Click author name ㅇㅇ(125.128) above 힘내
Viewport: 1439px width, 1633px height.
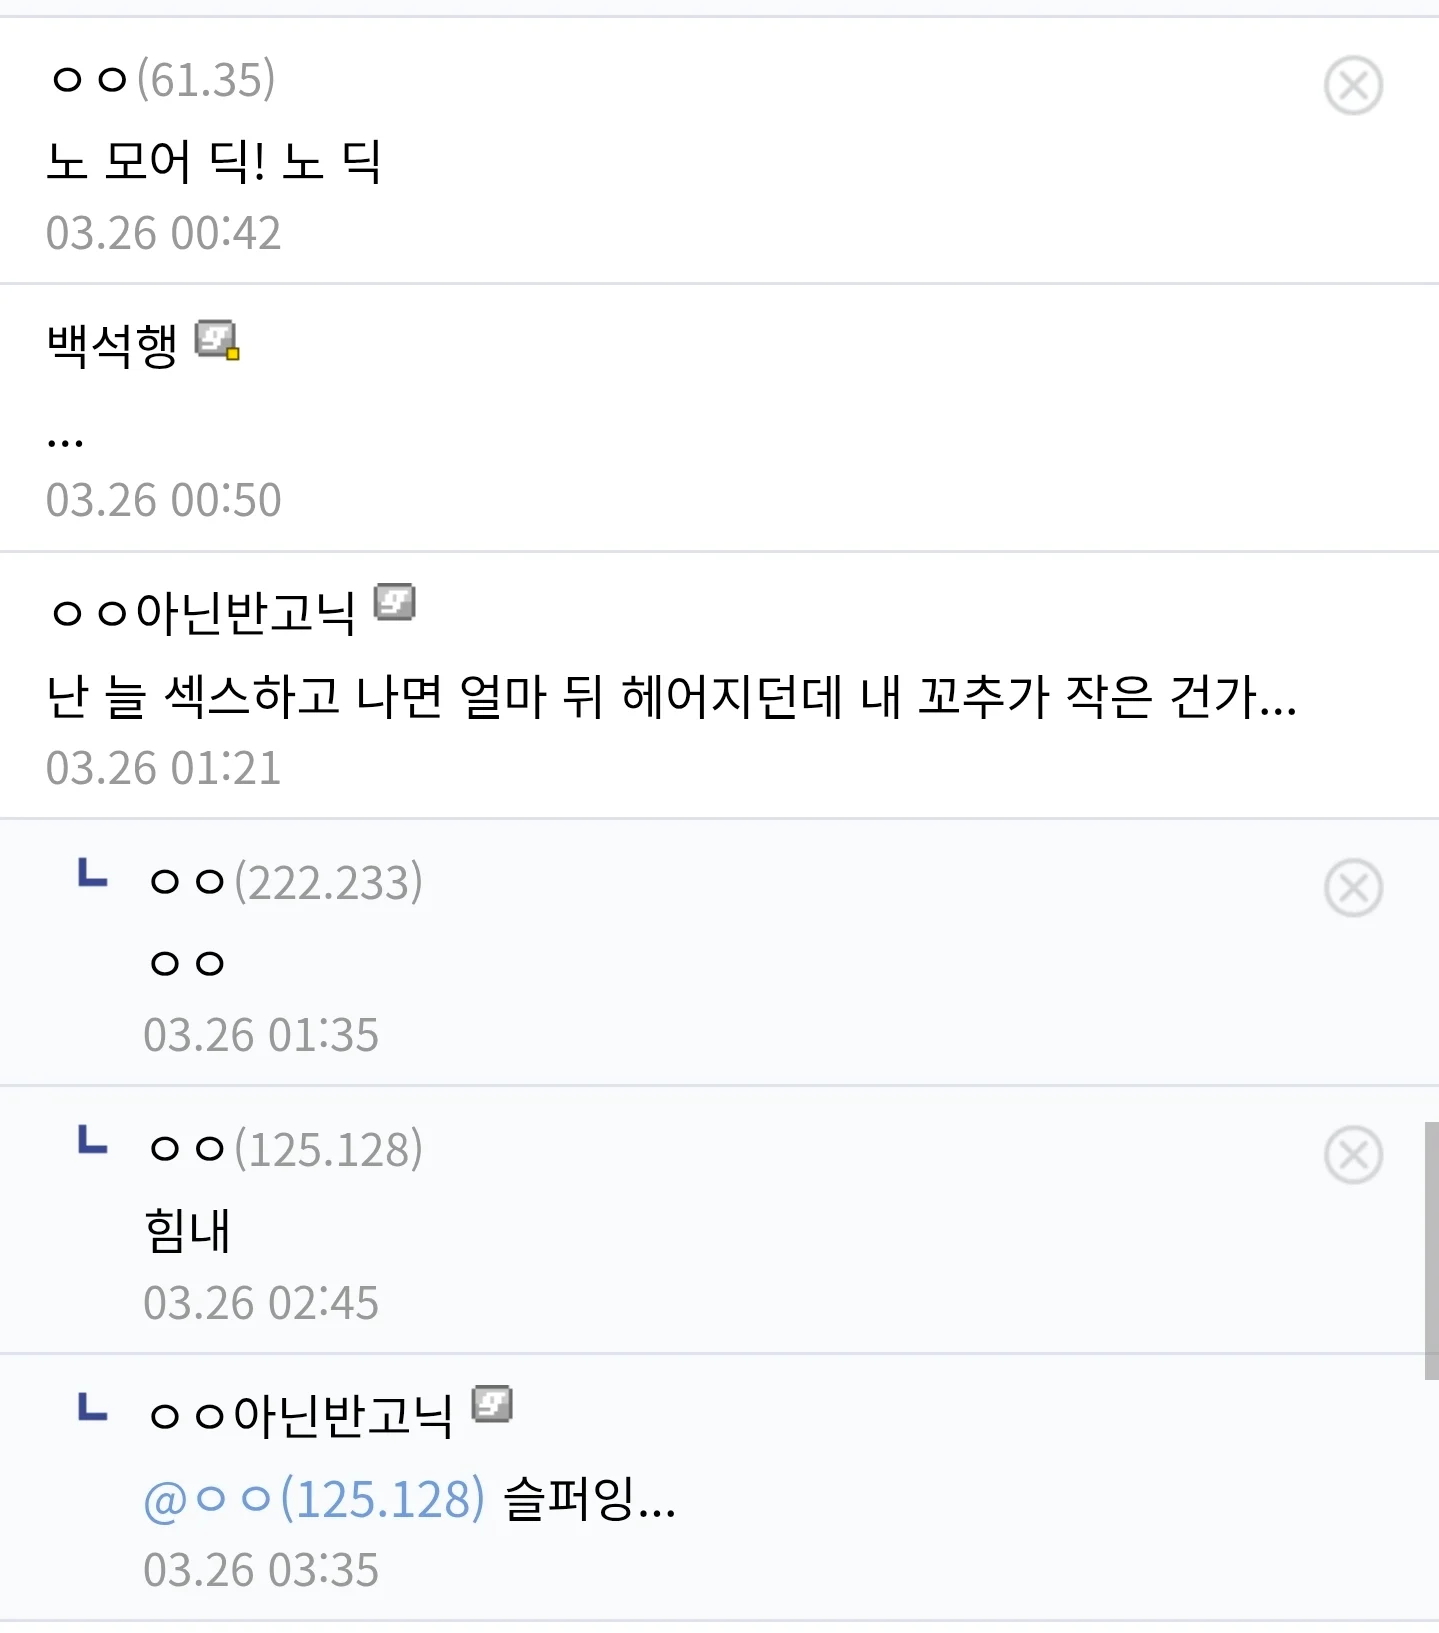pyautogui.click(x=285, y=1150)
